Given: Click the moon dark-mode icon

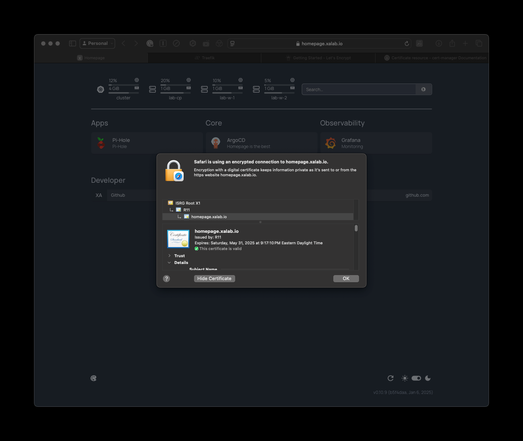Looking at the screenshot, I should (428, 378).
